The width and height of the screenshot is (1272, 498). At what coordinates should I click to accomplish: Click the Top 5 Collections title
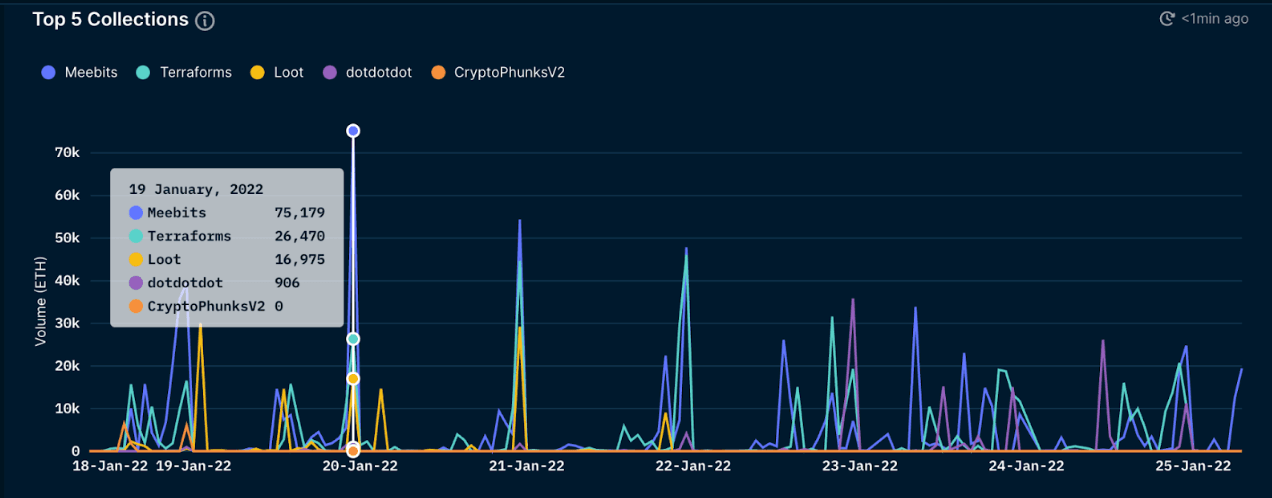point(110,20)
